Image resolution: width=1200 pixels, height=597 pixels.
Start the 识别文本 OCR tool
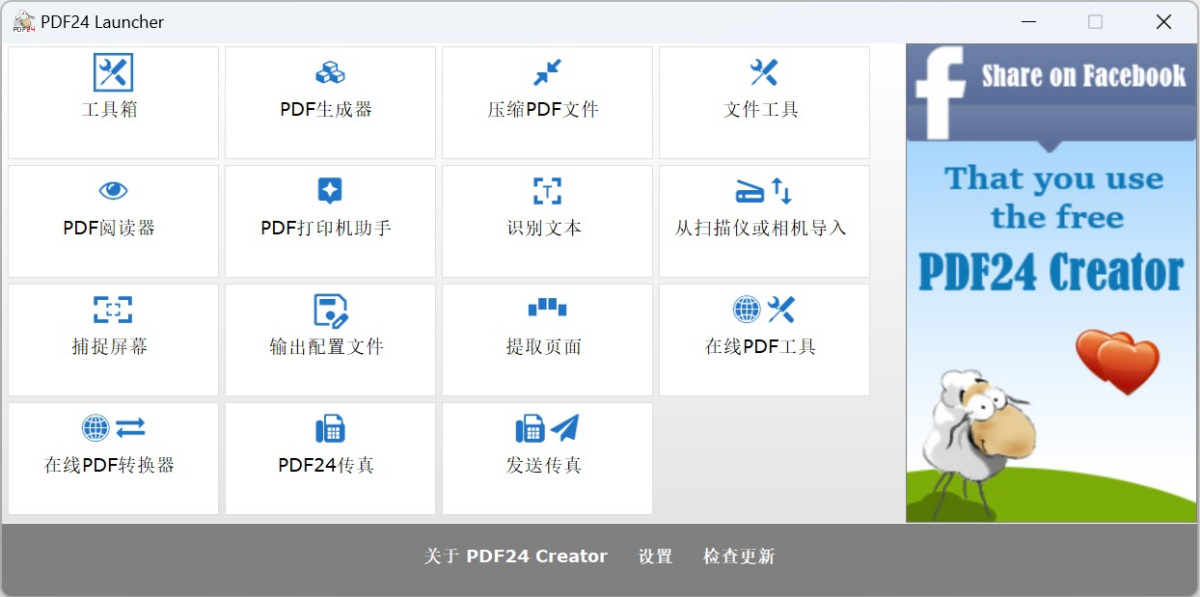pyautogui.click(x=546, y=219)
